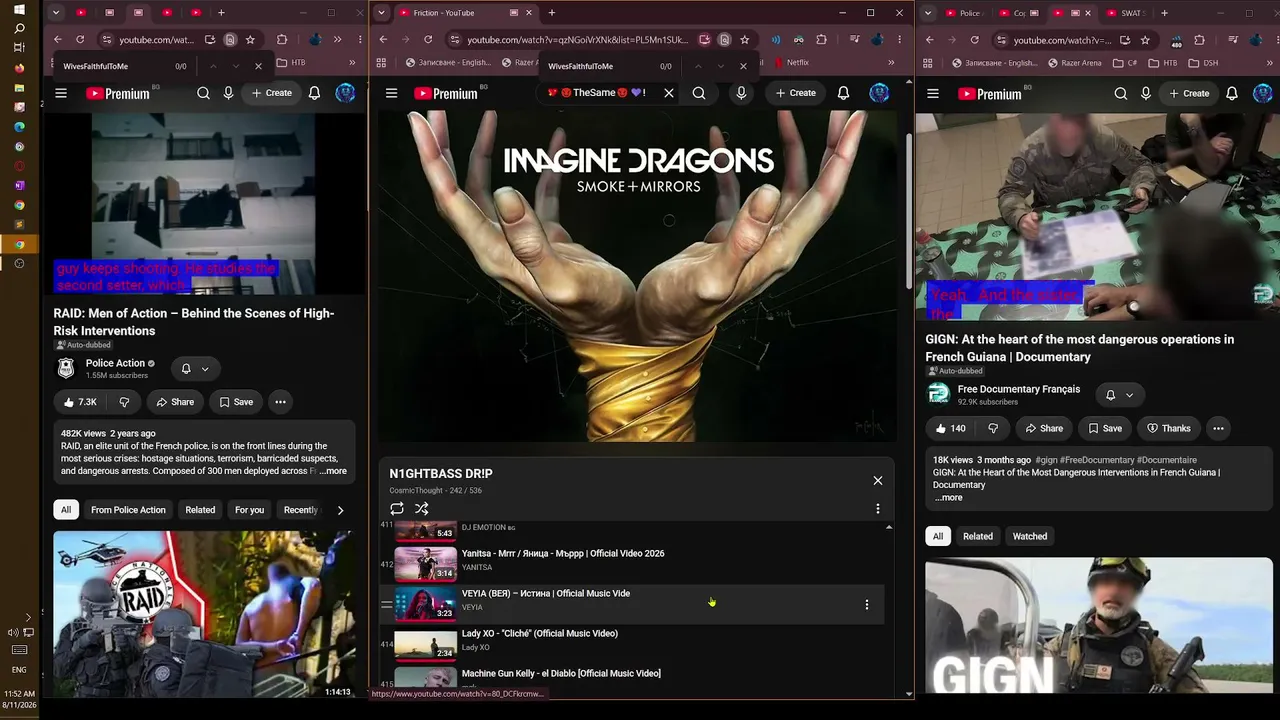Show more filter chips after Recently

point(340,510)
